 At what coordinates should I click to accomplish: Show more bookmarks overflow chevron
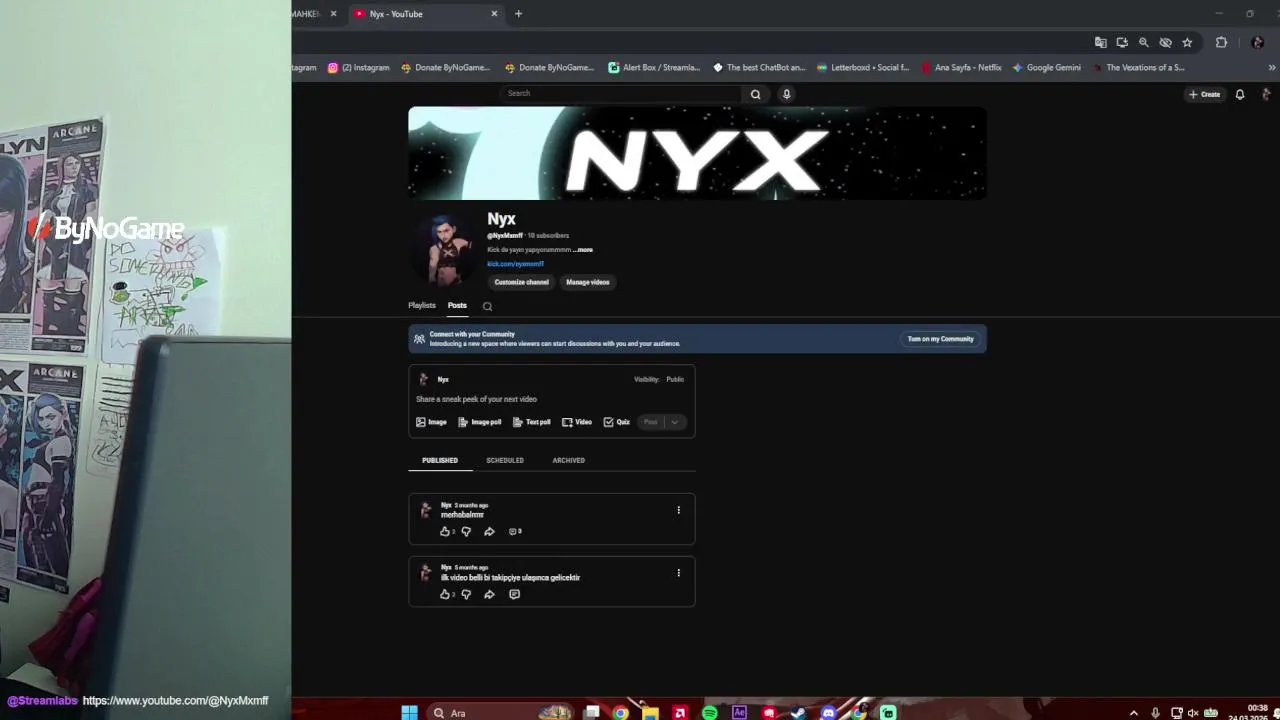pos(1272,68)
